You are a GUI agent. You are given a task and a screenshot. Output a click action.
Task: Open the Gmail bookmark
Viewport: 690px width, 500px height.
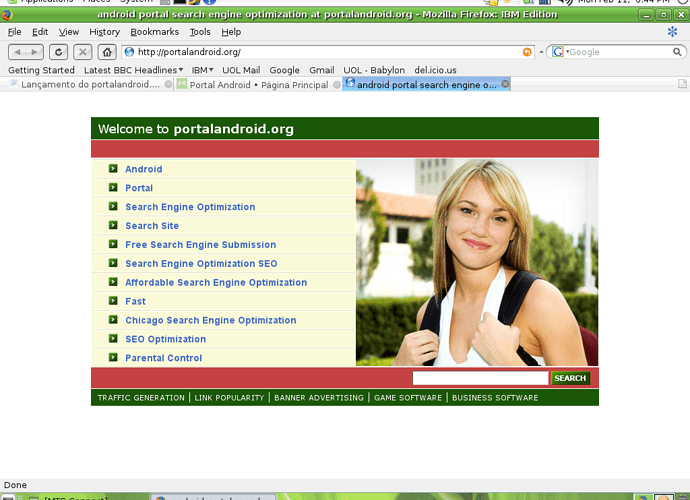[322, 70]
